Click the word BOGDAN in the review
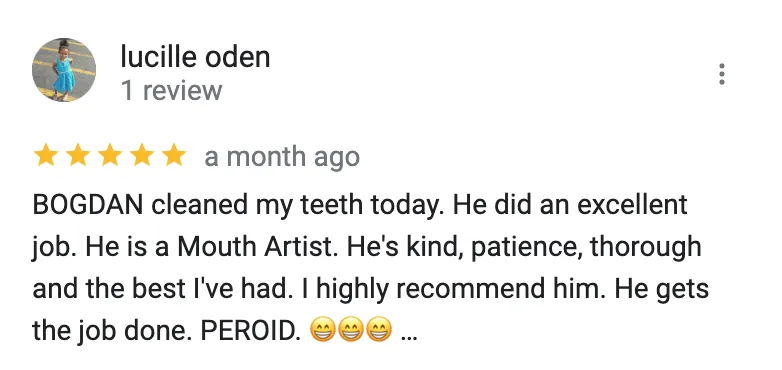Image resolution: width=782 pixels, height=370 pixels. (88, 204)
